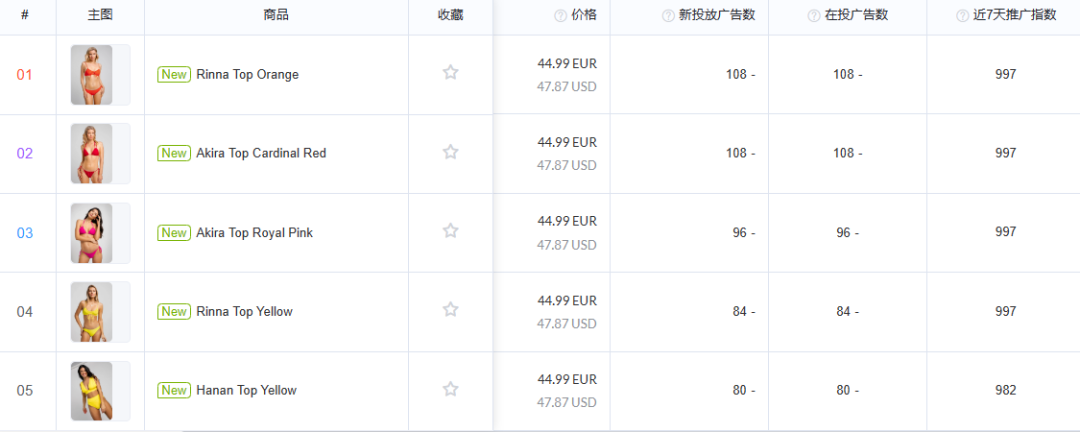
Task: Click help icon beside 在投广告数 header
Action: (815, 16)
